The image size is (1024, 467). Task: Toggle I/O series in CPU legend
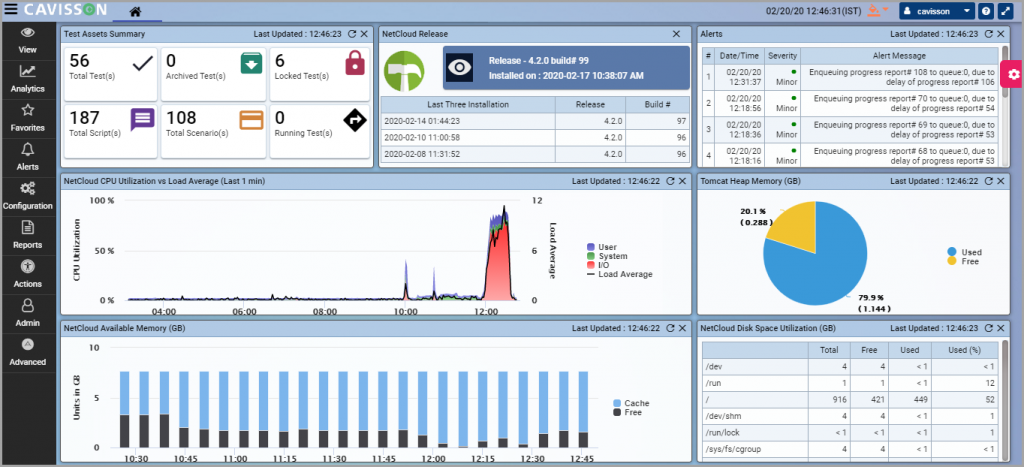[598, 265]
